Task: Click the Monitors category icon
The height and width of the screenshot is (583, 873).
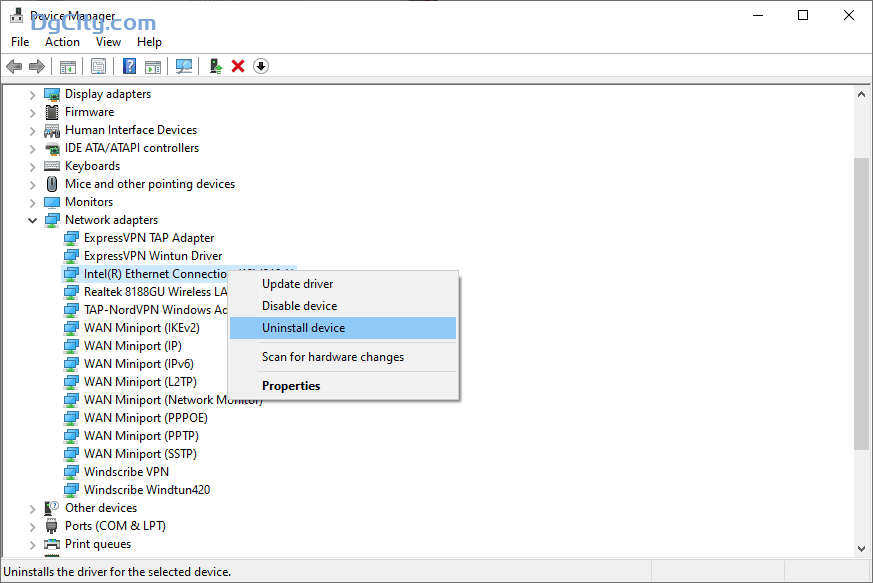Action: [52, 202]
